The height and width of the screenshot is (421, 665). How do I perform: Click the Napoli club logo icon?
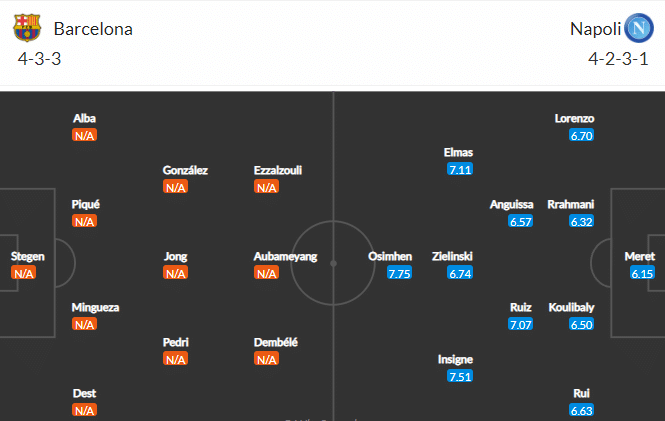(639, 28)
